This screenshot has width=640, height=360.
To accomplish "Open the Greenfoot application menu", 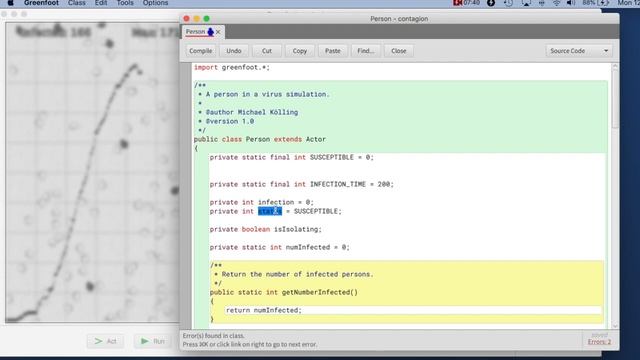I will click(x=41, y=3).
